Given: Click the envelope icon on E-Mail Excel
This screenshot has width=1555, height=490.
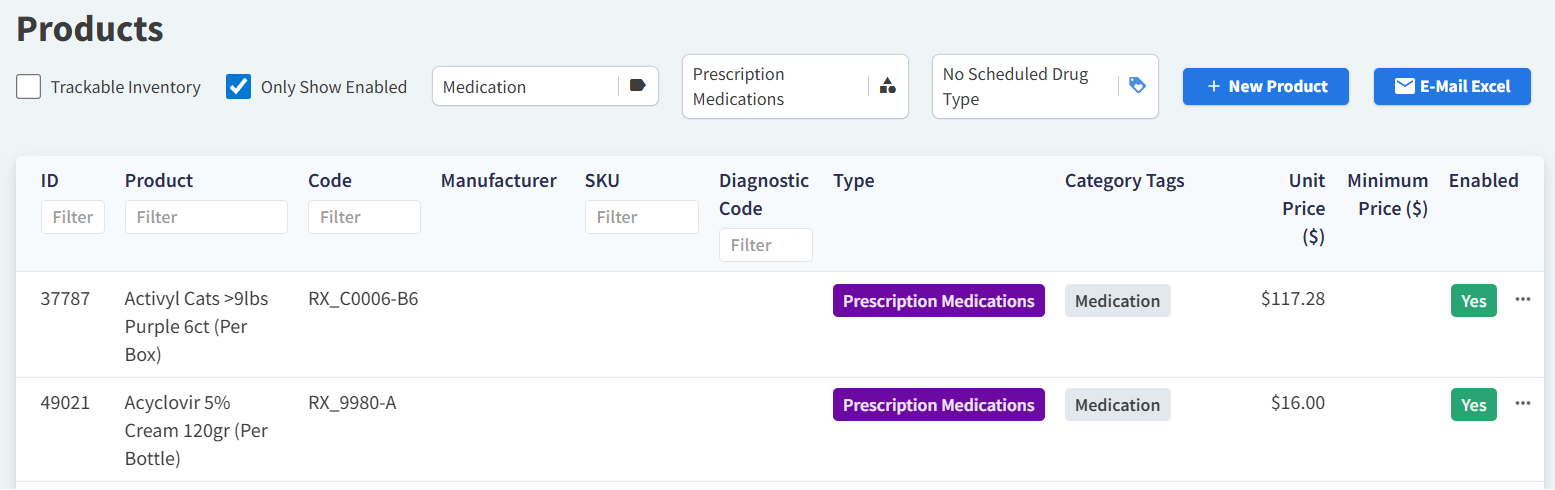Looking at the screenshot, I should (1404, 86).
